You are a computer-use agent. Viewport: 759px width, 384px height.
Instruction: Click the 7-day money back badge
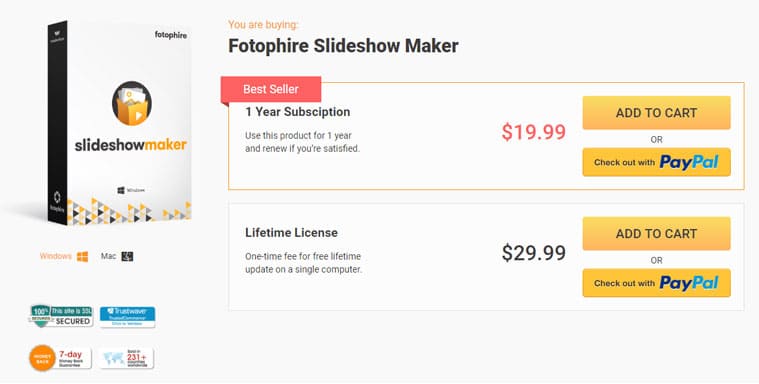[61, 358]
